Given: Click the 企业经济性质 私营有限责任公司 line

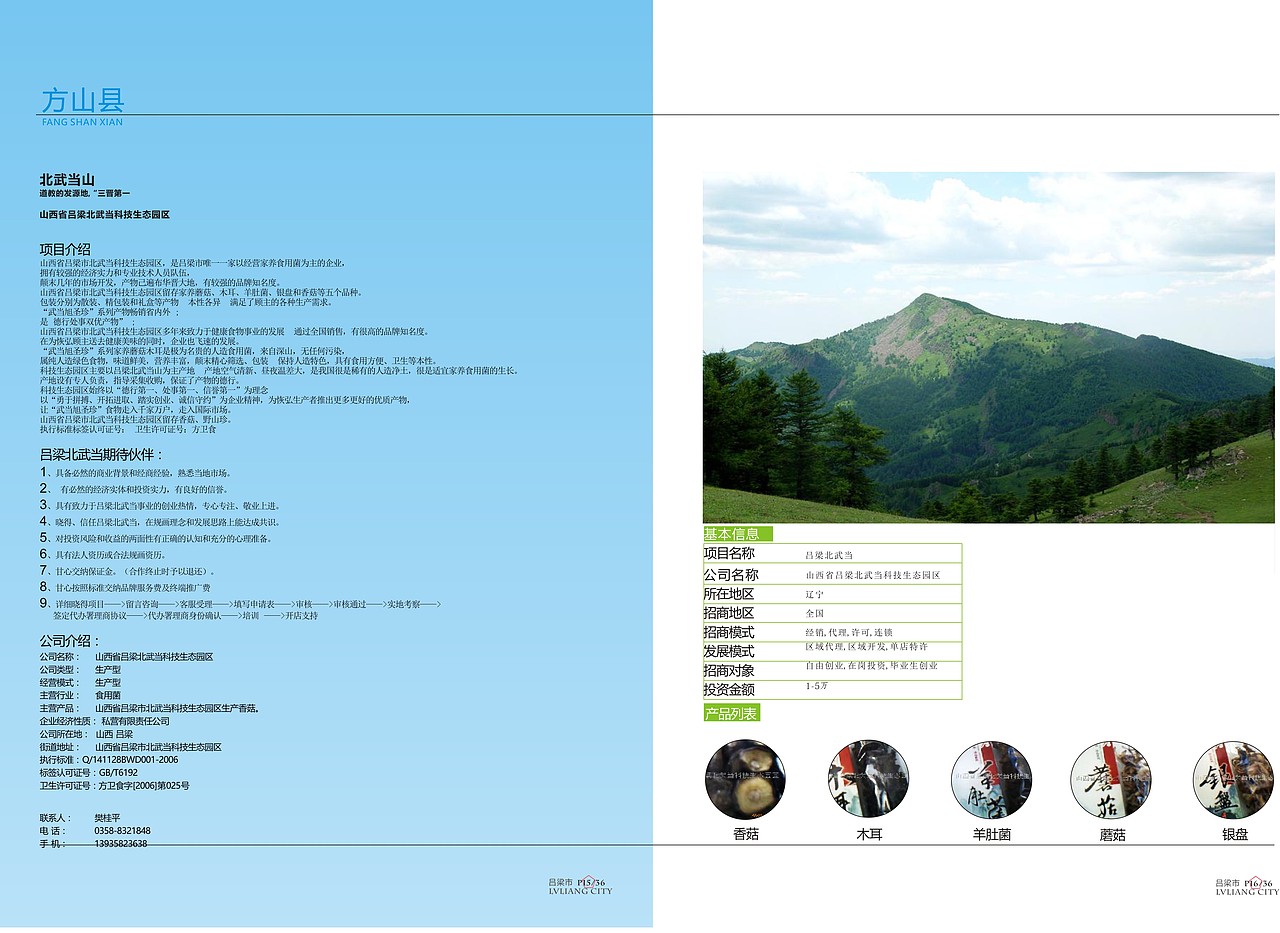Looking at the screenshot, I should (x=105, y=721).
